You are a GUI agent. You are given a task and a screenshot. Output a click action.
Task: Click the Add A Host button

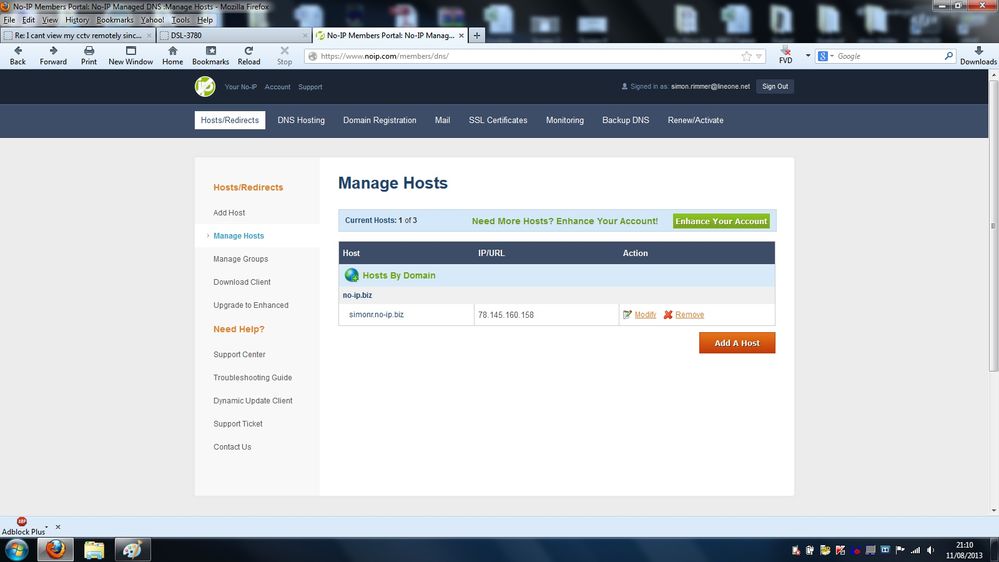[737, 343]
